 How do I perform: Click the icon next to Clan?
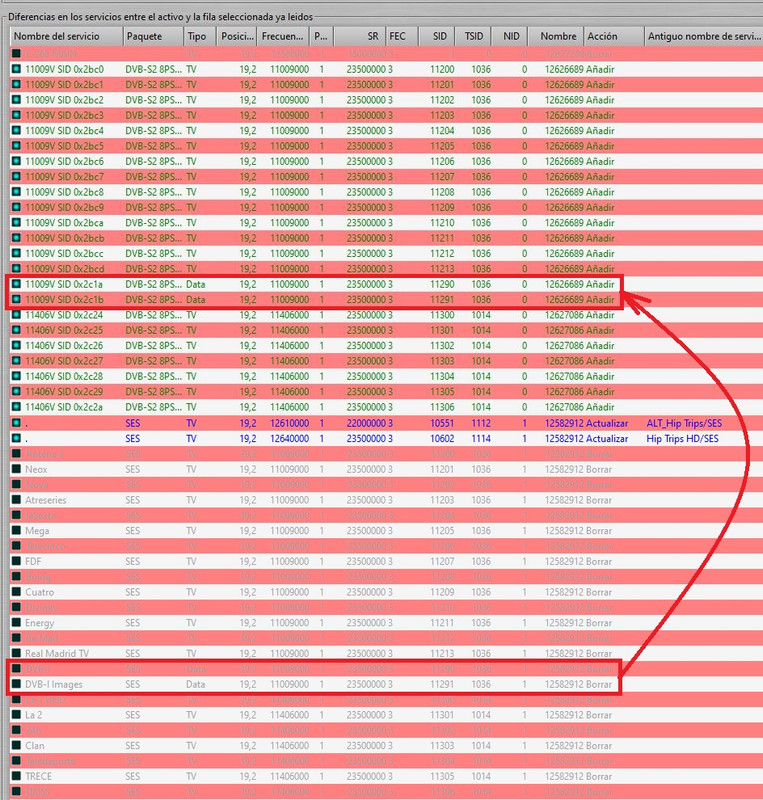[16, 745]
